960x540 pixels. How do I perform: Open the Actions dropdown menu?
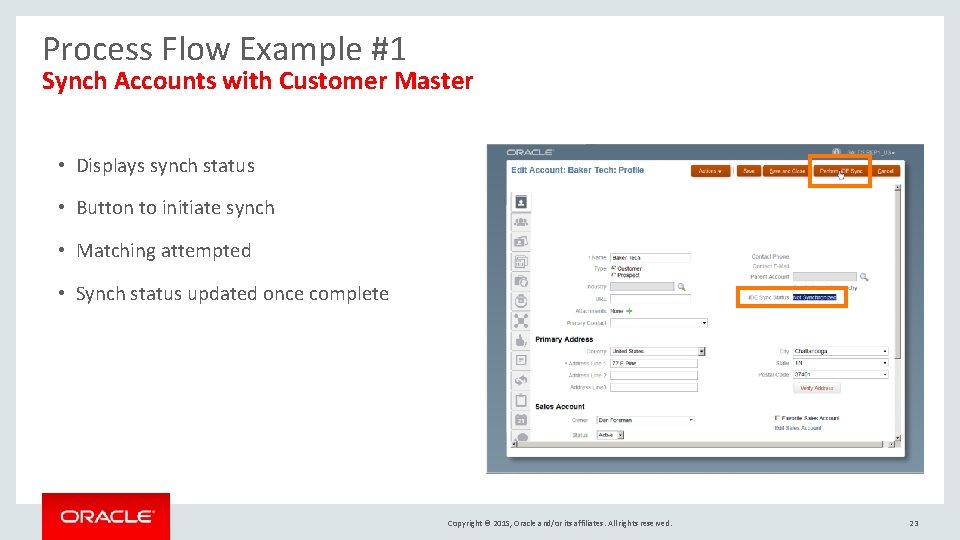pyautogui.click(x=710, y=171)
